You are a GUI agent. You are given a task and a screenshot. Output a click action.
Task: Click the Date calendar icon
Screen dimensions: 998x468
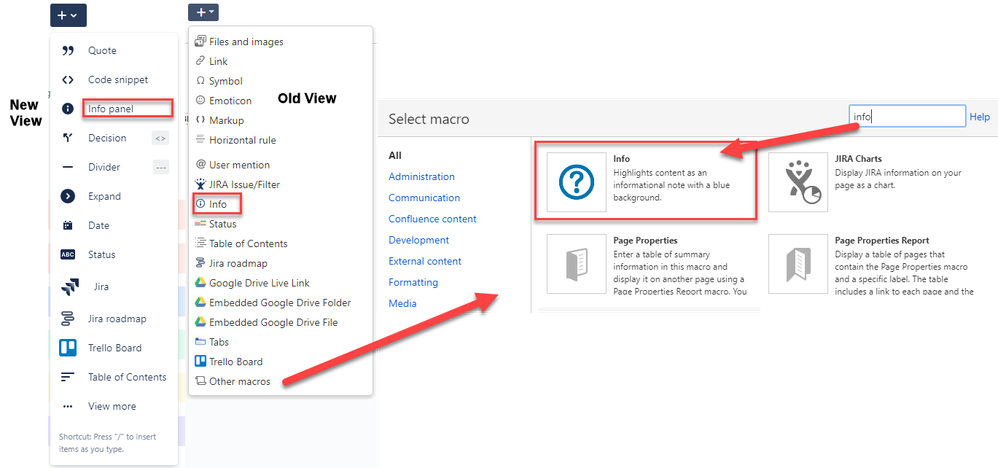click(67, 225)
